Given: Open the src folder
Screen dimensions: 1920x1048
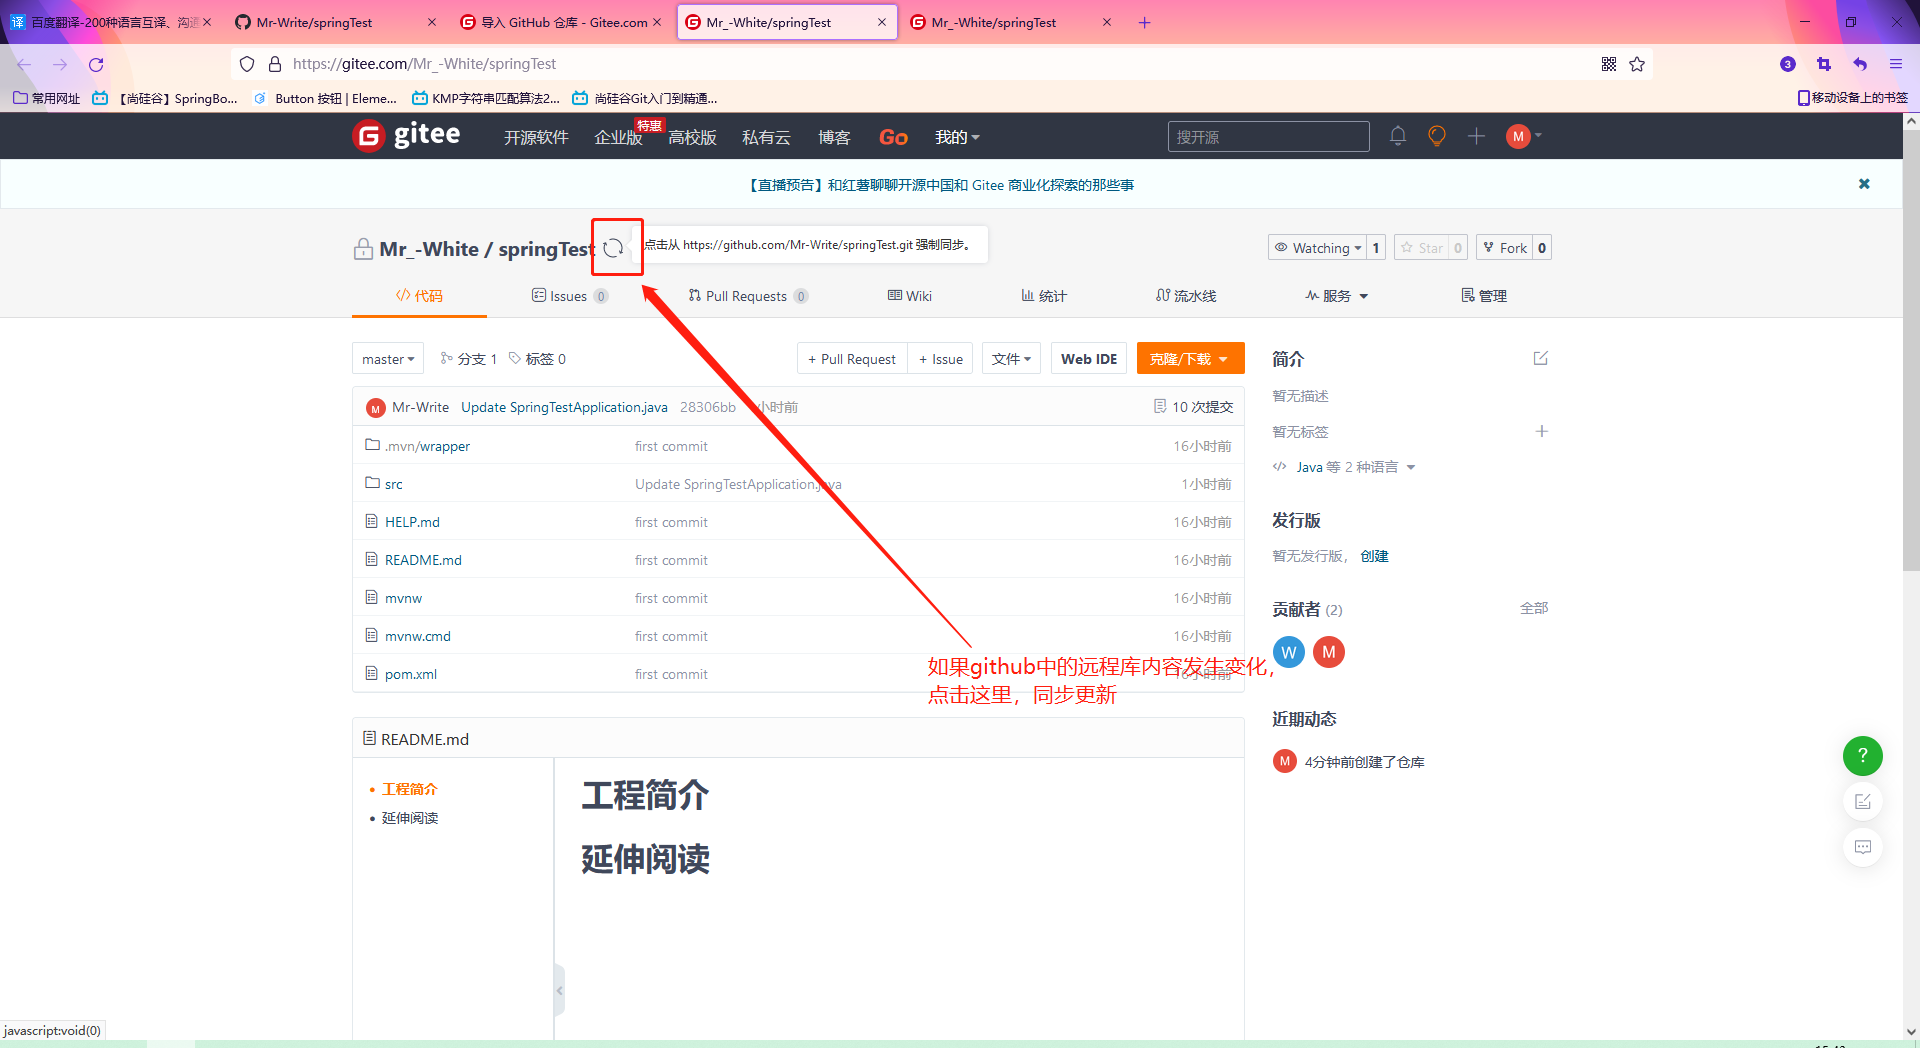Looking at the screenshot, I should click(x=394, y=484).
